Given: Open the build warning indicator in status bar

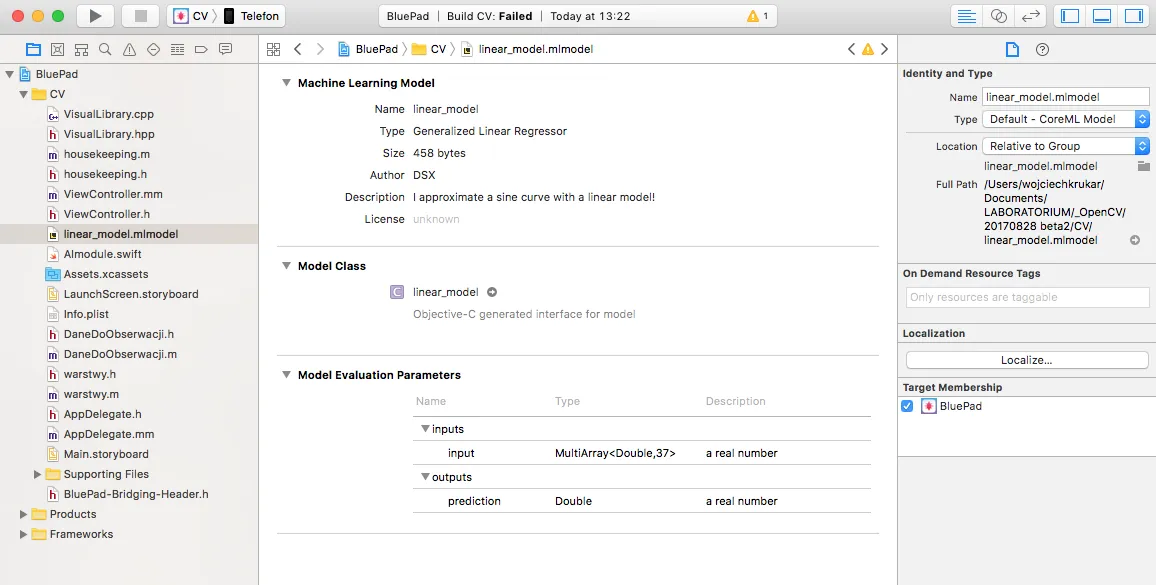Looking at the screenshot, I should pyautogui.click(x=757, y=16).
